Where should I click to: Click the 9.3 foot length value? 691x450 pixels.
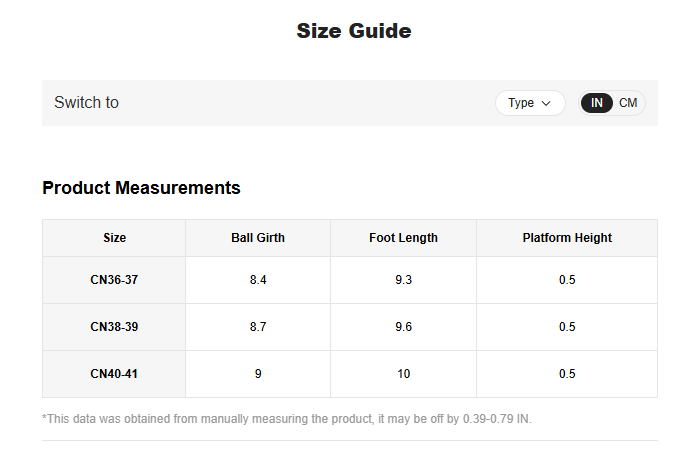[403, 280]
